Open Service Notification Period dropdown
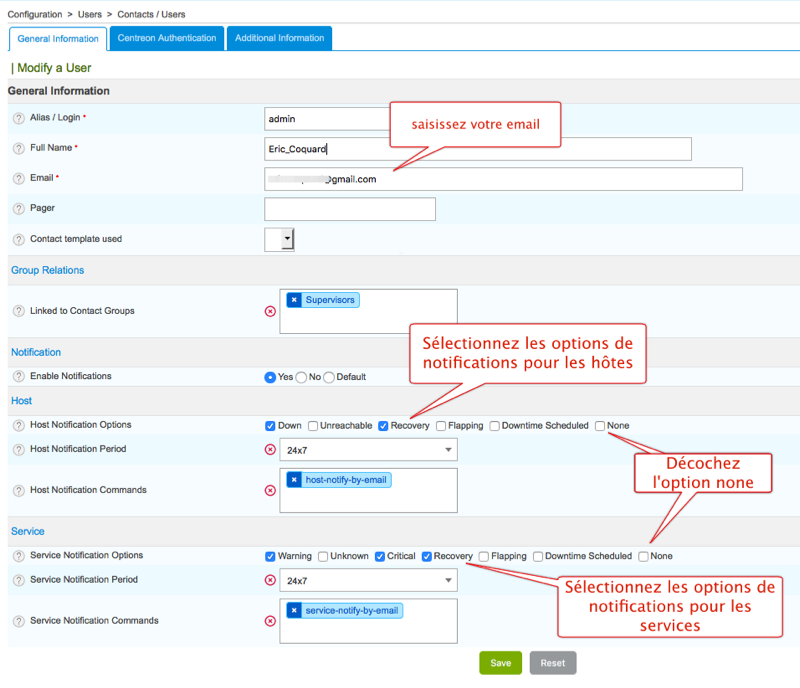Image resolution: width=800 pixels, height=688 pixels. [x=370, y=580]
